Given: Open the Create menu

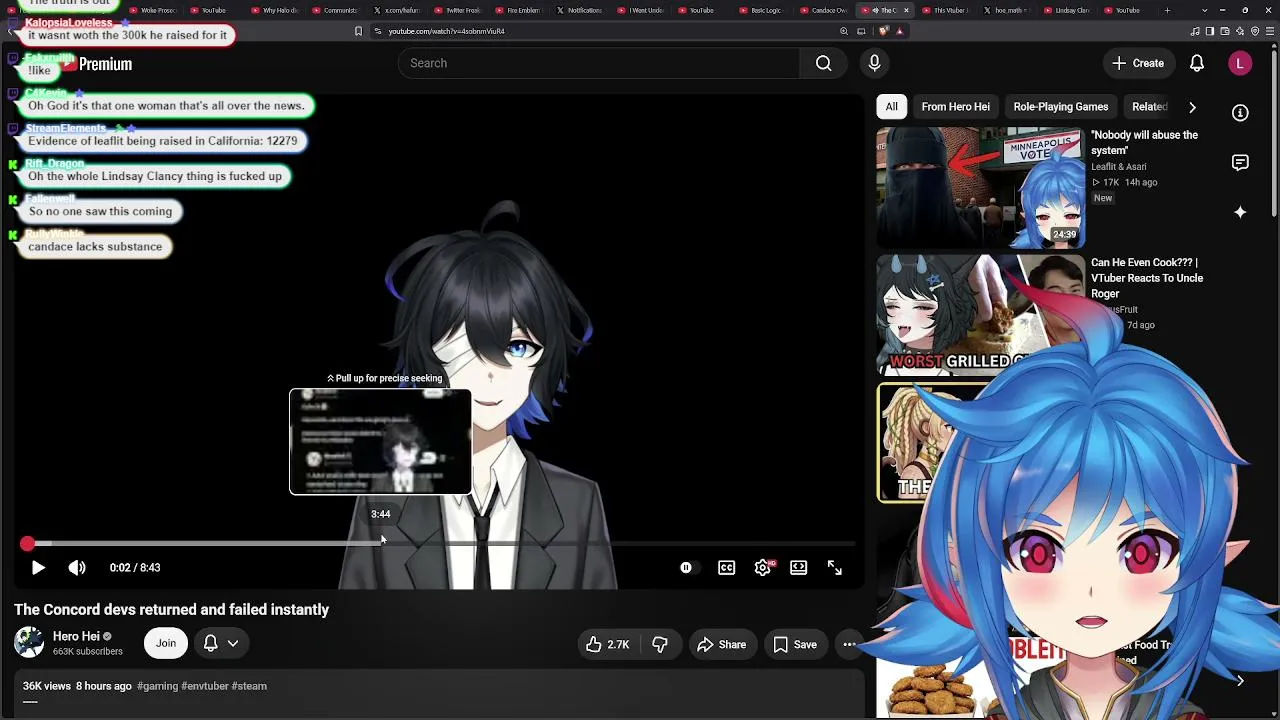Looking at the screenshot, I should pos(1138,63).
